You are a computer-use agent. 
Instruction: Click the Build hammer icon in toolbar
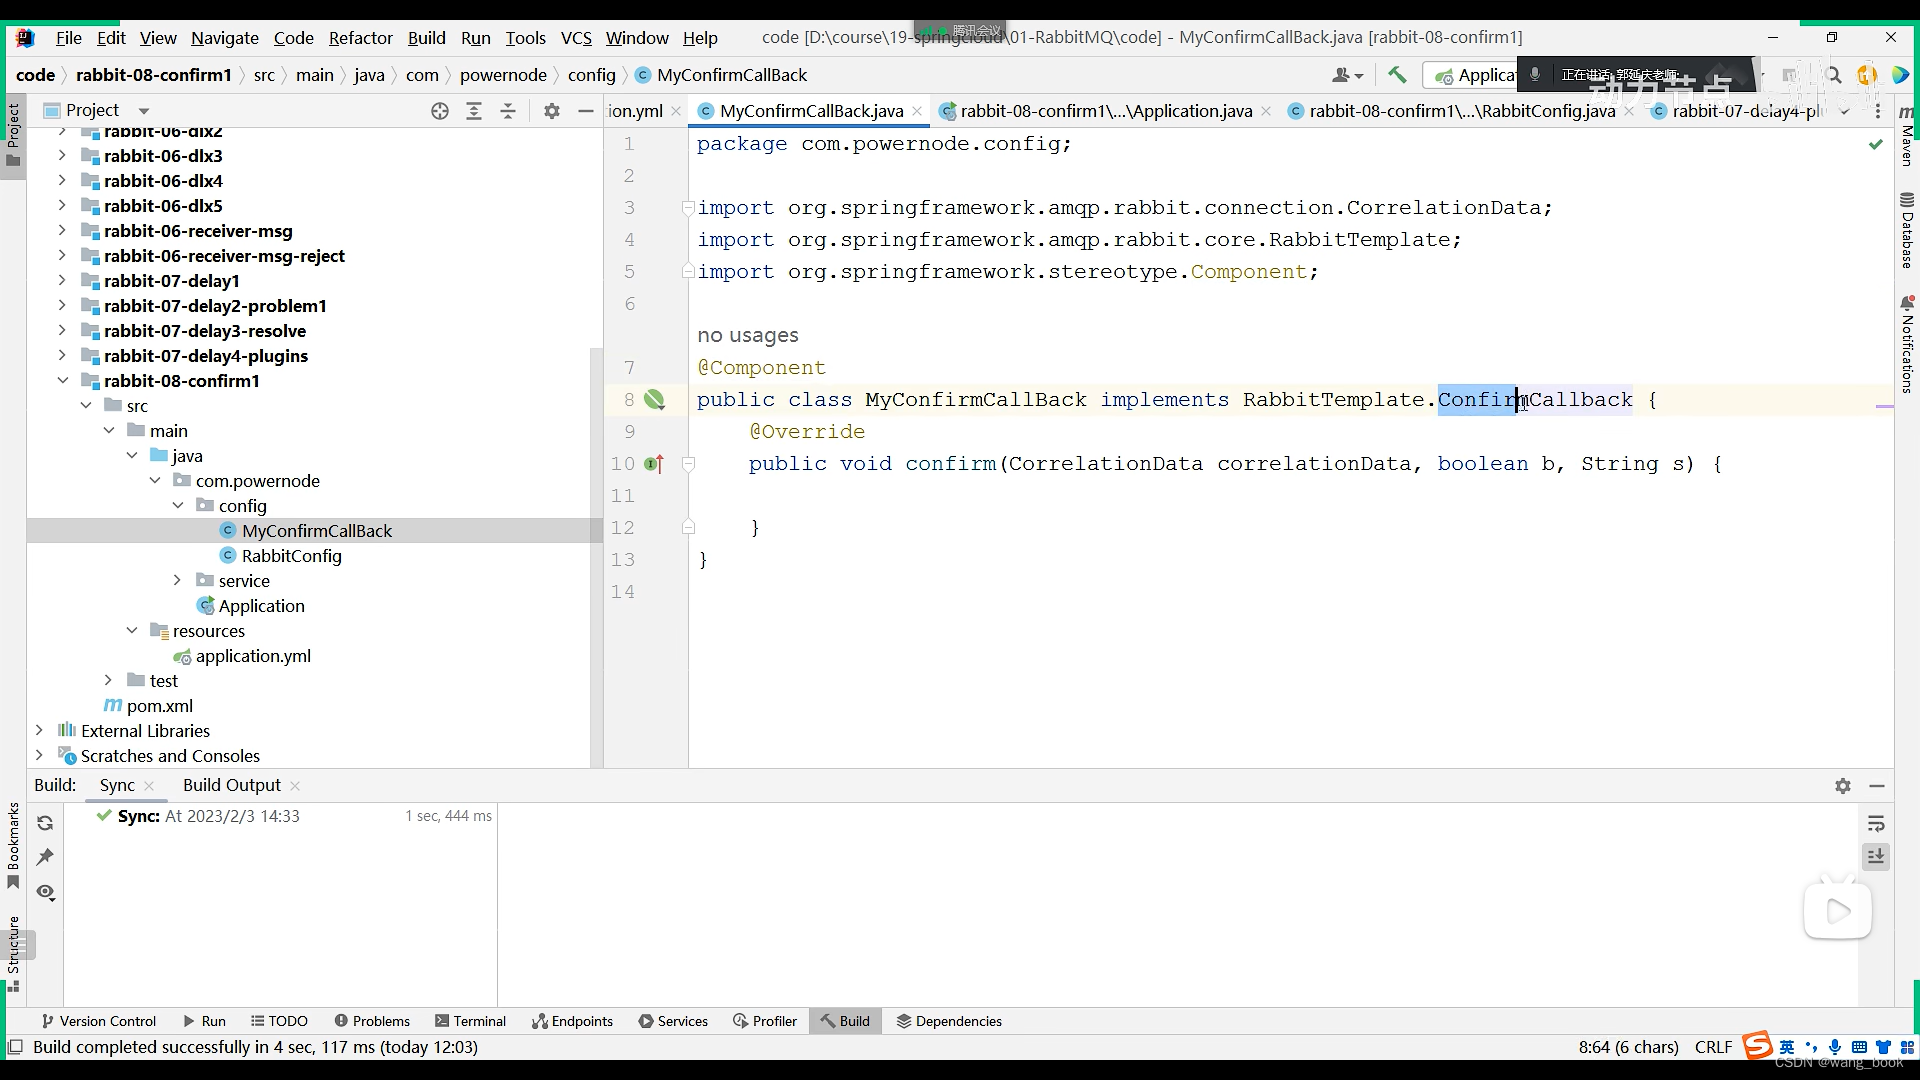[1397, 75]
